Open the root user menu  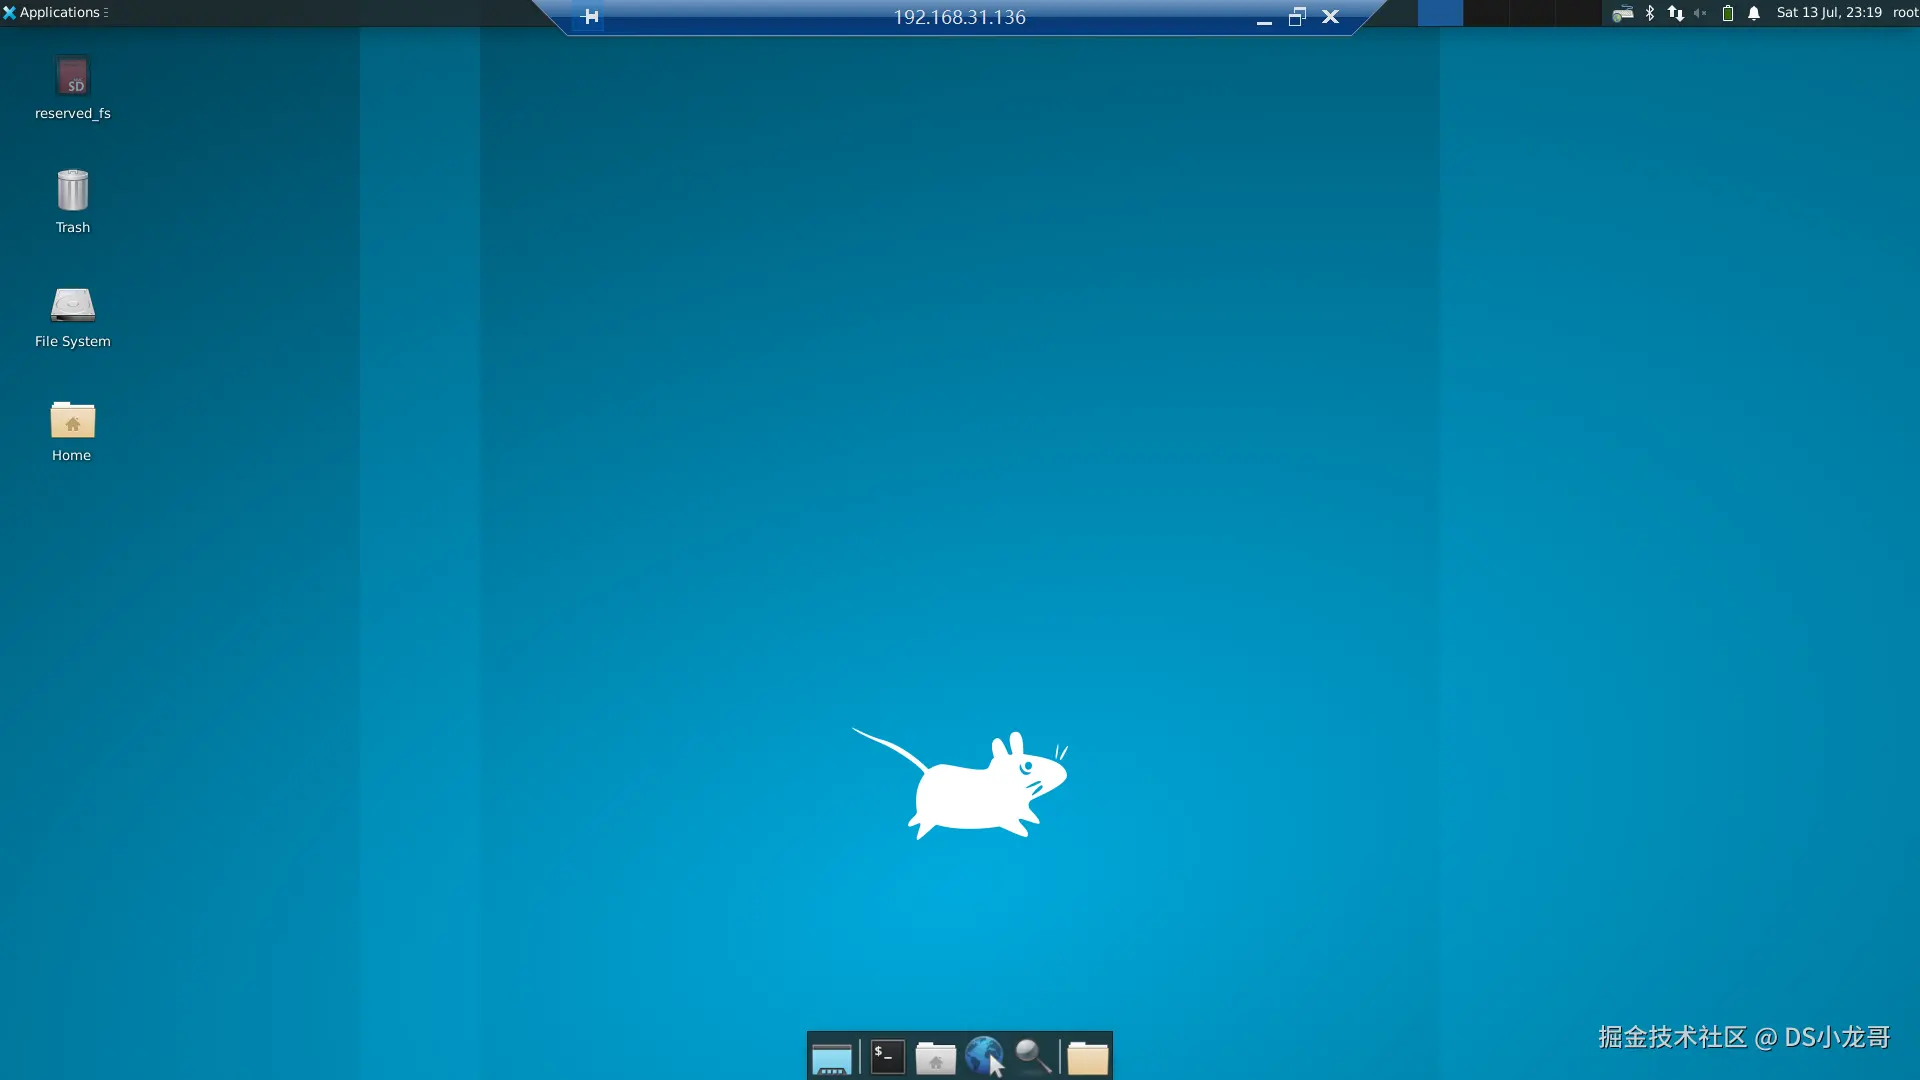pyautogui.click(x=1905, y=13)
